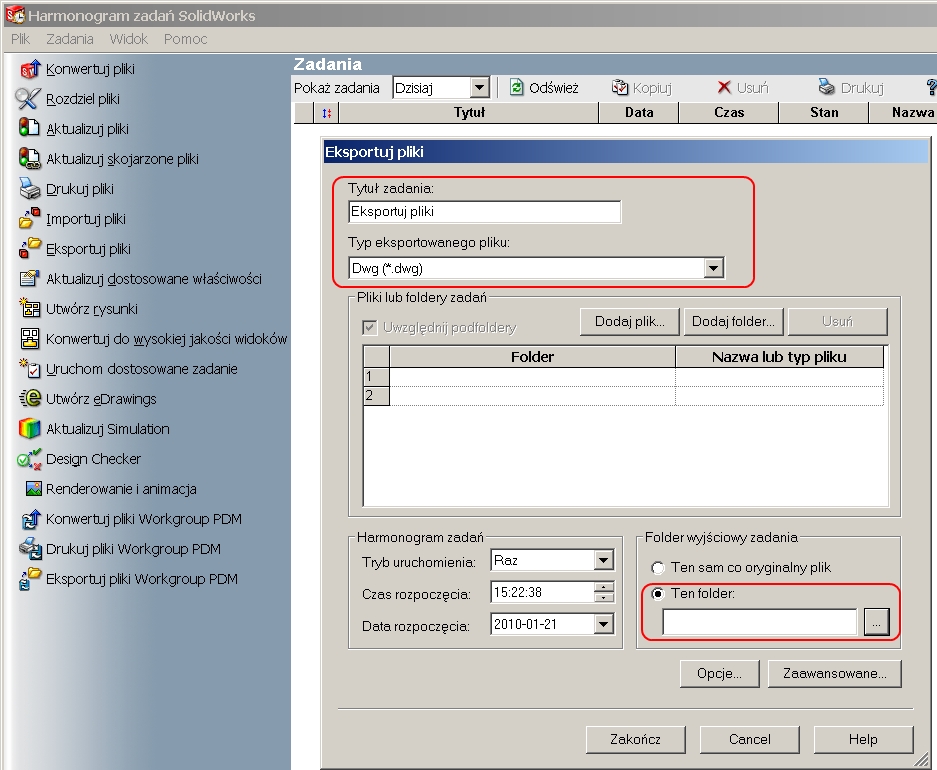This screenshot has height=770, width=937.
Task: Click the Aktualizuj skojarzone pliki icon
Action: (29, 158)
